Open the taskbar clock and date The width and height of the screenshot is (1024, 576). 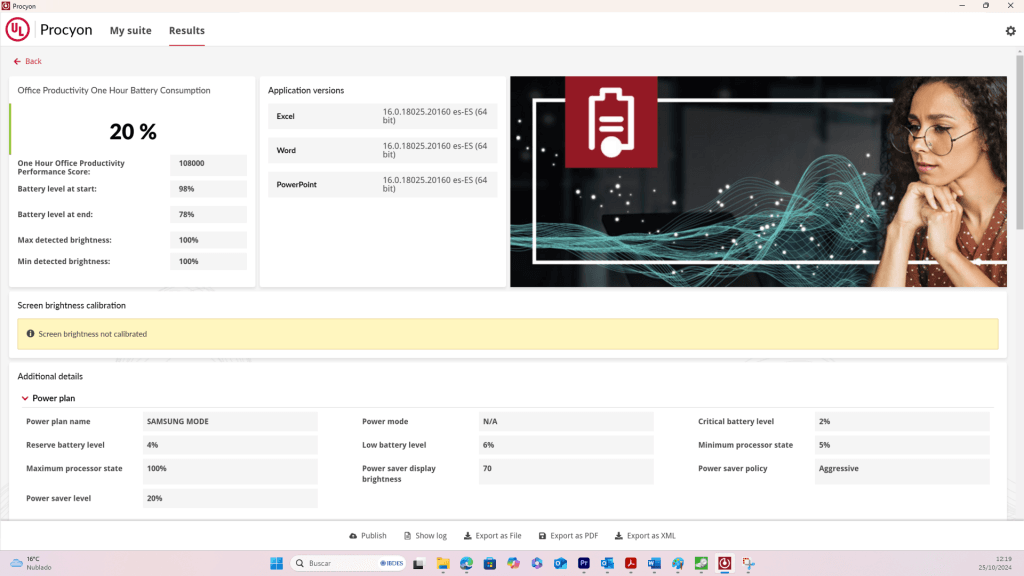tap(995, 563)
